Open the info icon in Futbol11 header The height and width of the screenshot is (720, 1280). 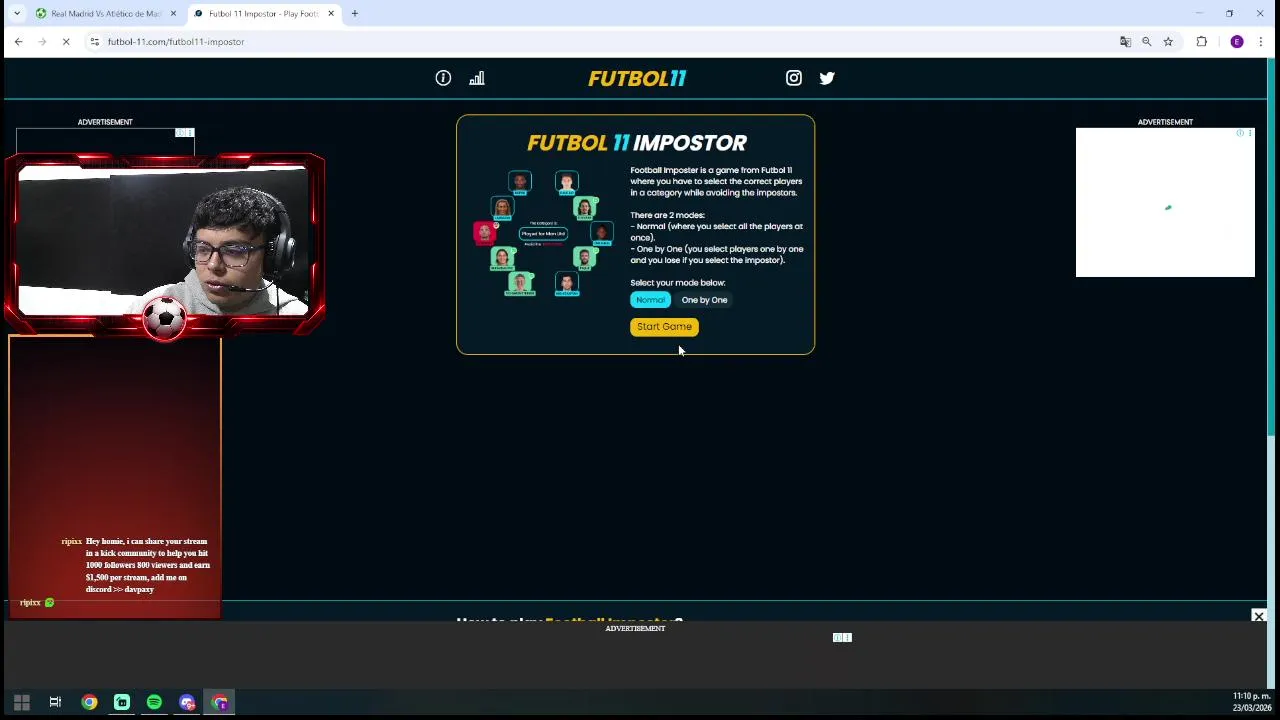443,78
